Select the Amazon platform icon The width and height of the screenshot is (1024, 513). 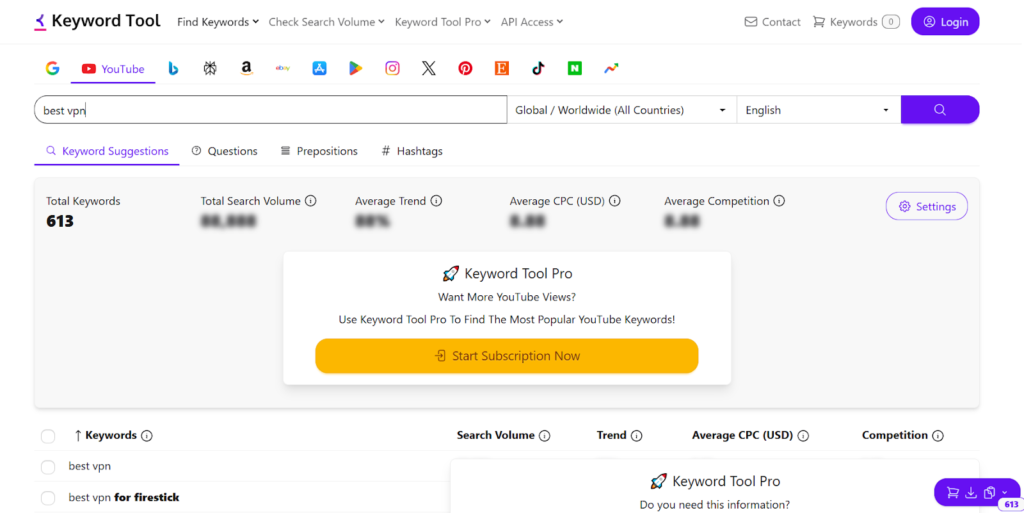coord(246,69)
